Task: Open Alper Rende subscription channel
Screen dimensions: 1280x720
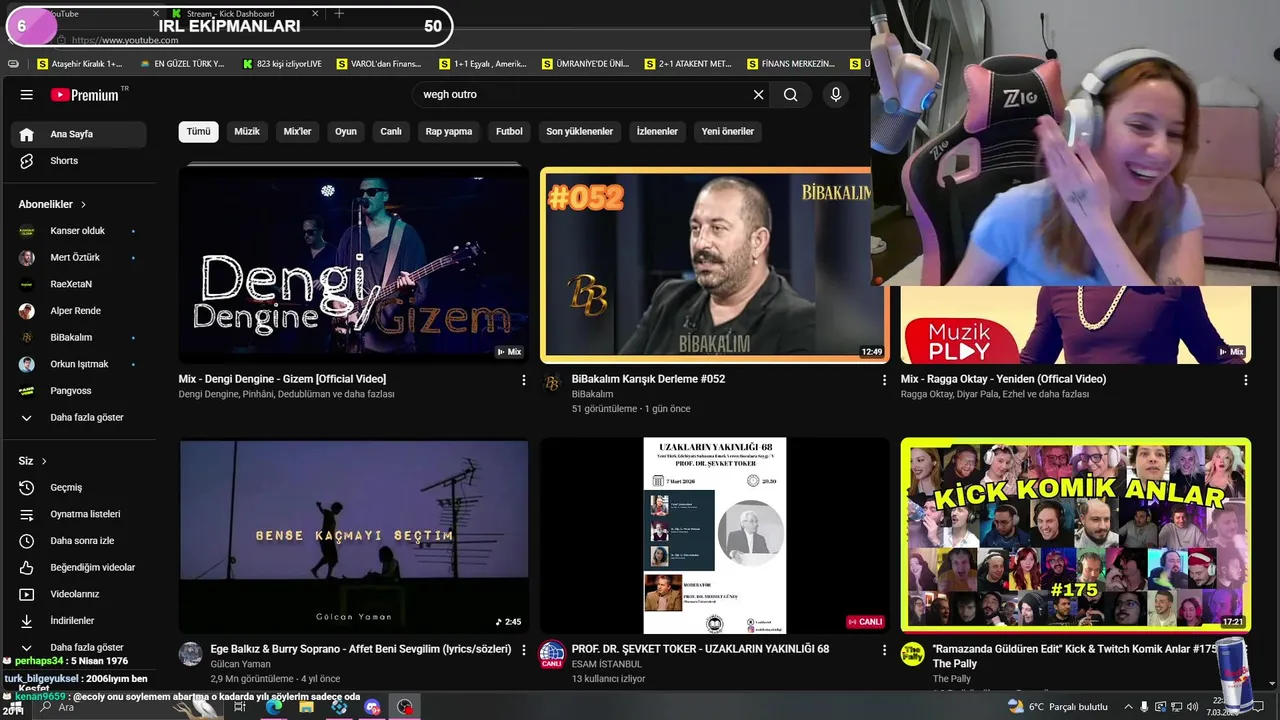Action: click(80, 311)
